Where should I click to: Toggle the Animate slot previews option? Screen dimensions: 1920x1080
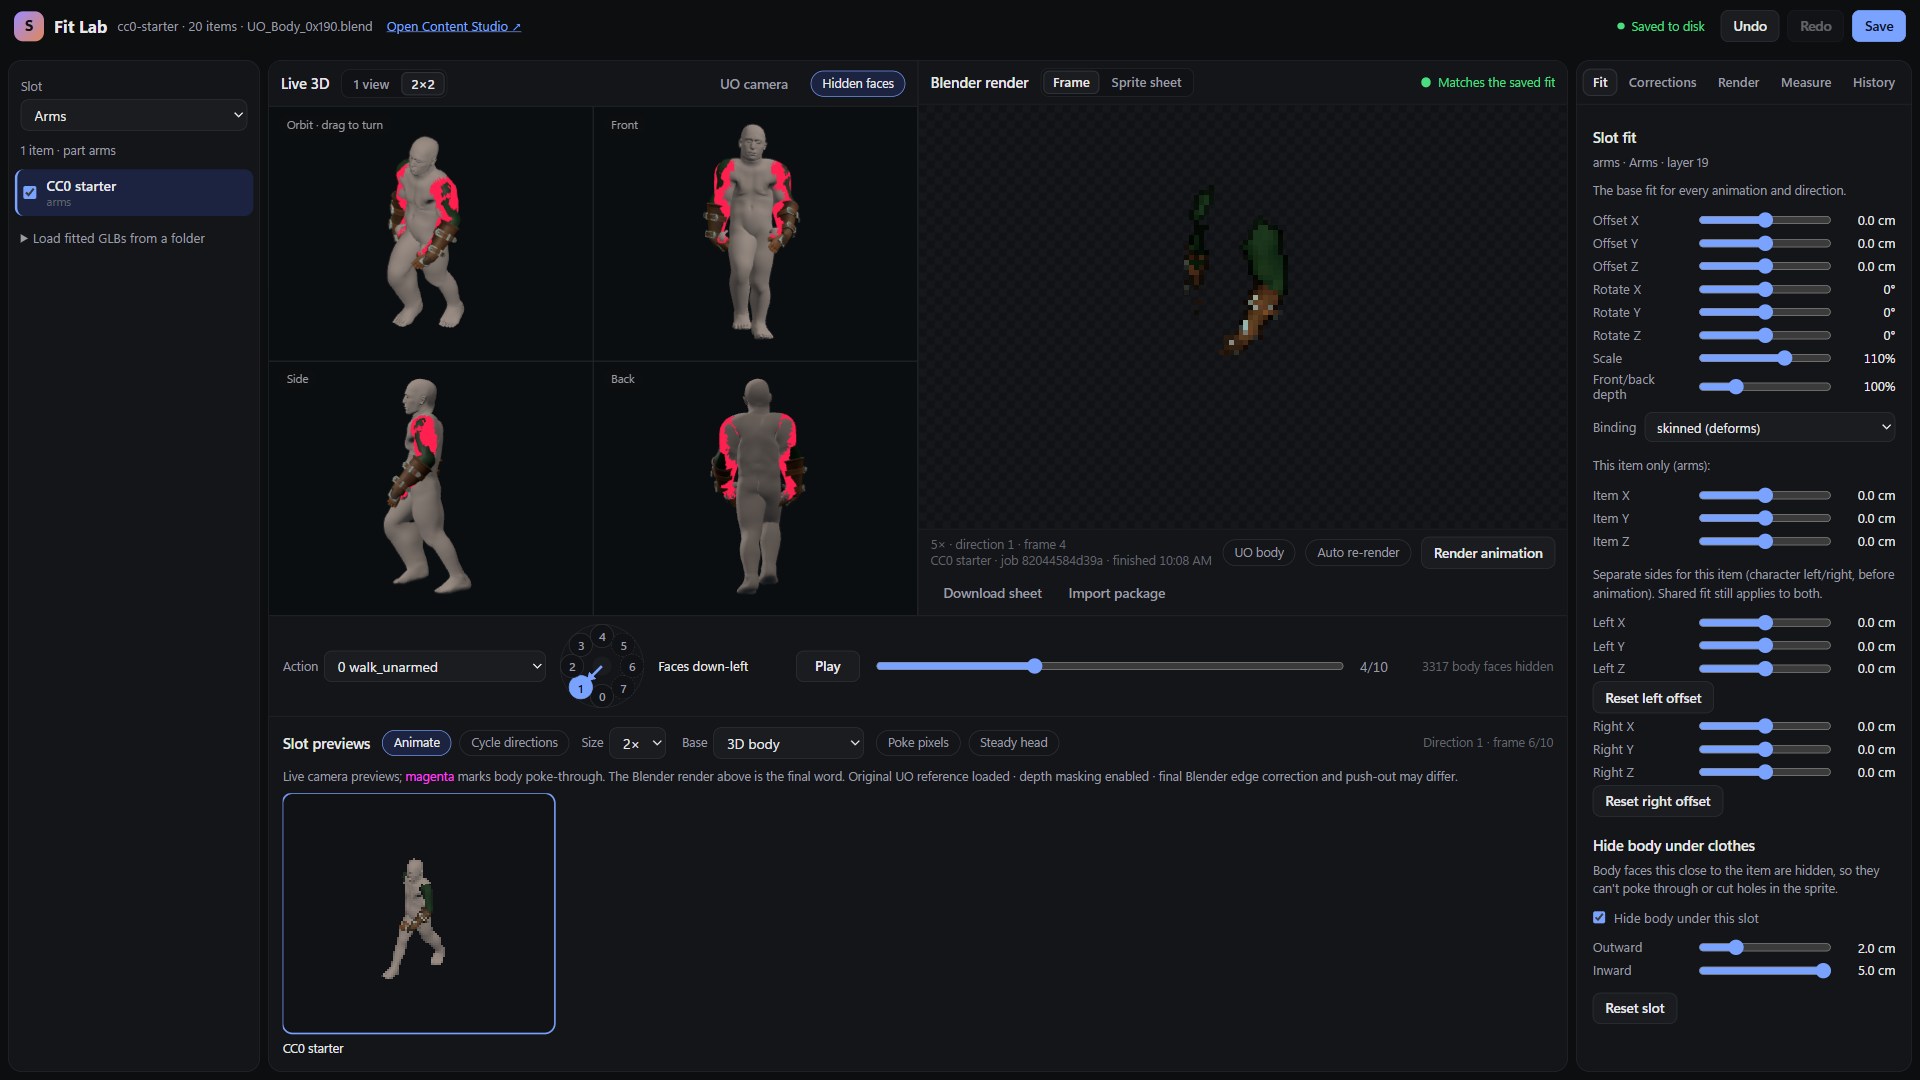pyautogui.click(x=417, y=743)
